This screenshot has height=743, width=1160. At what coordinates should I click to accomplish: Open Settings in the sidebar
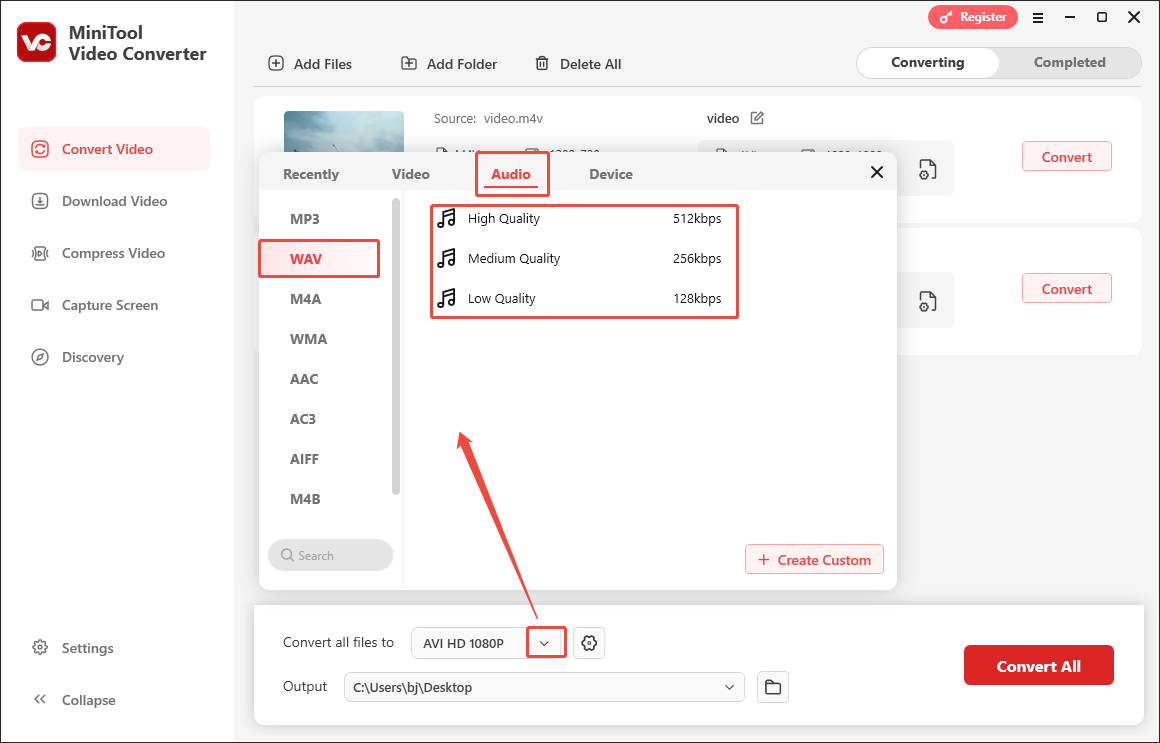pyautogui.click(x=72, y=648)
